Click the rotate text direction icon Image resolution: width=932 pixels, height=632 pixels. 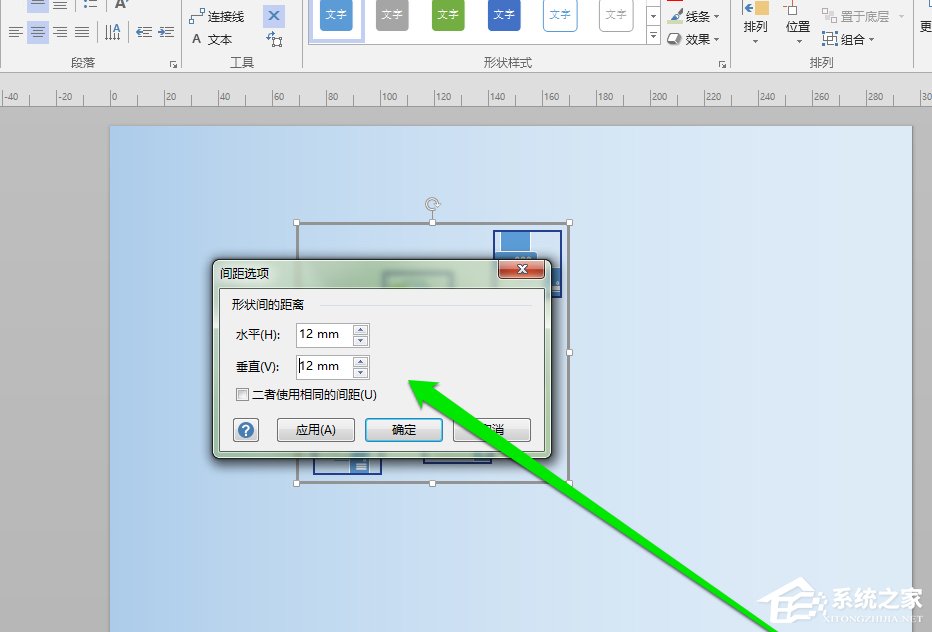click(x=113, y=32)
